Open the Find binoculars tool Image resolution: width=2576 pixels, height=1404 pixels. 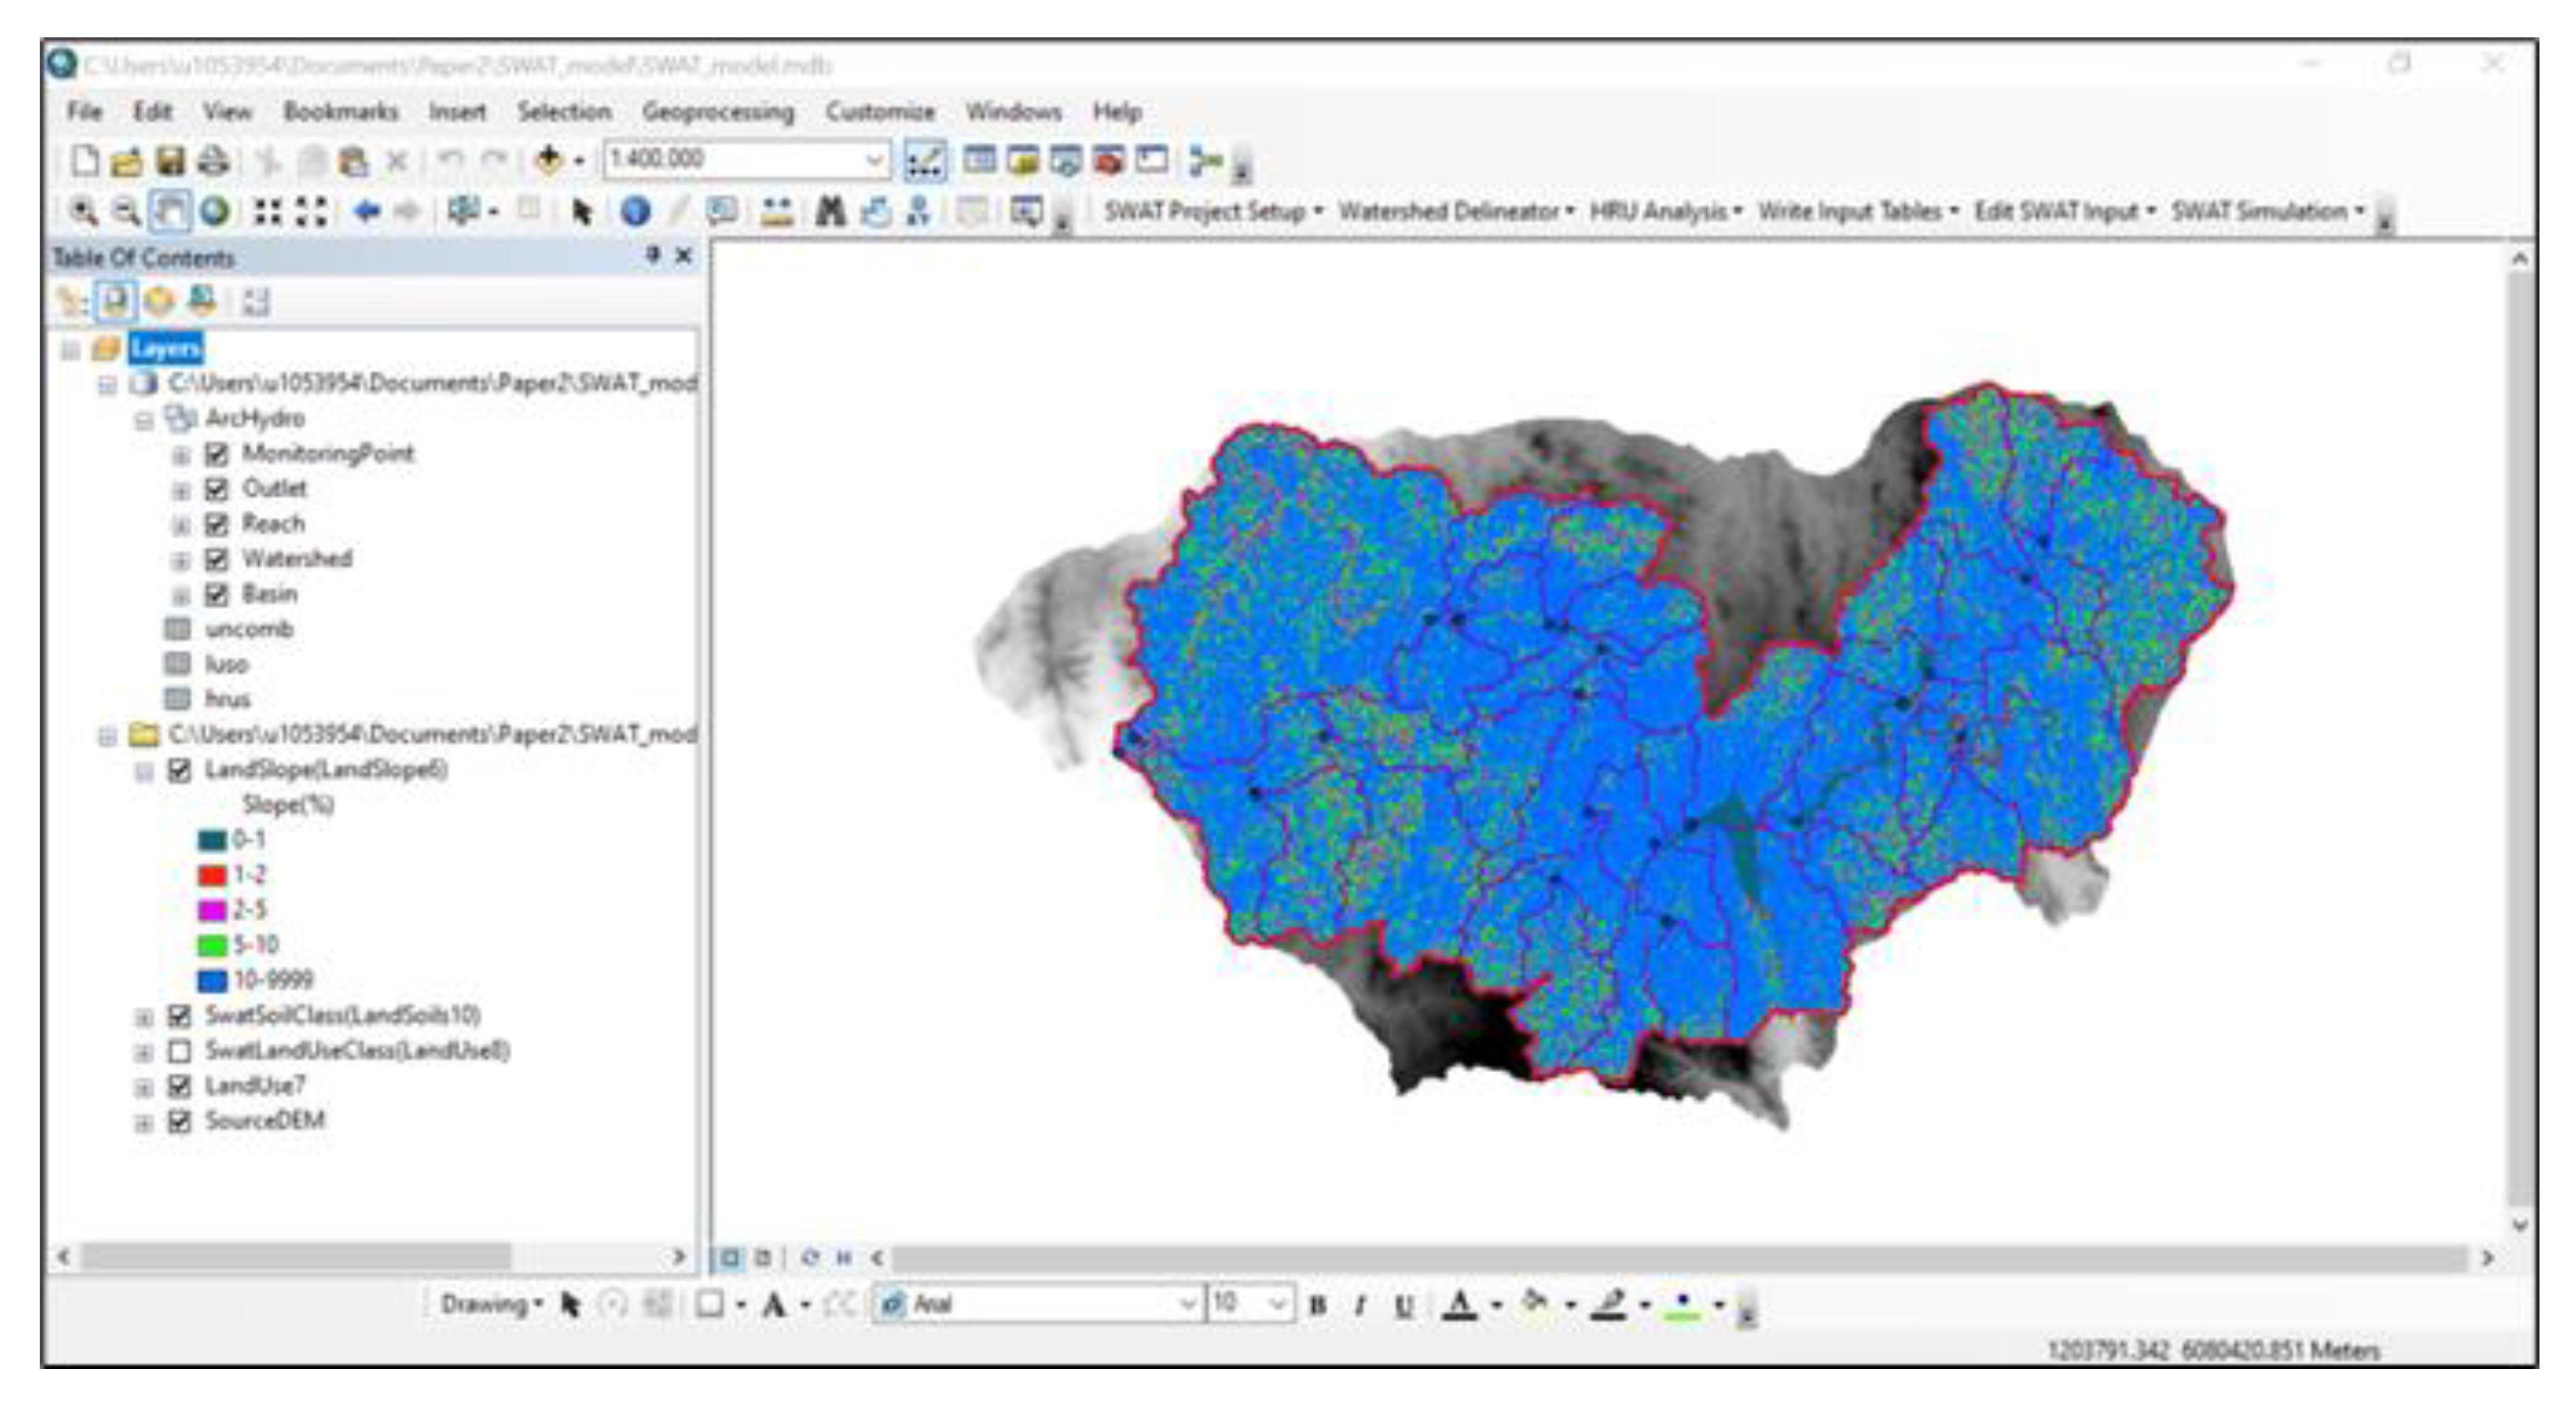pos(830,211)
